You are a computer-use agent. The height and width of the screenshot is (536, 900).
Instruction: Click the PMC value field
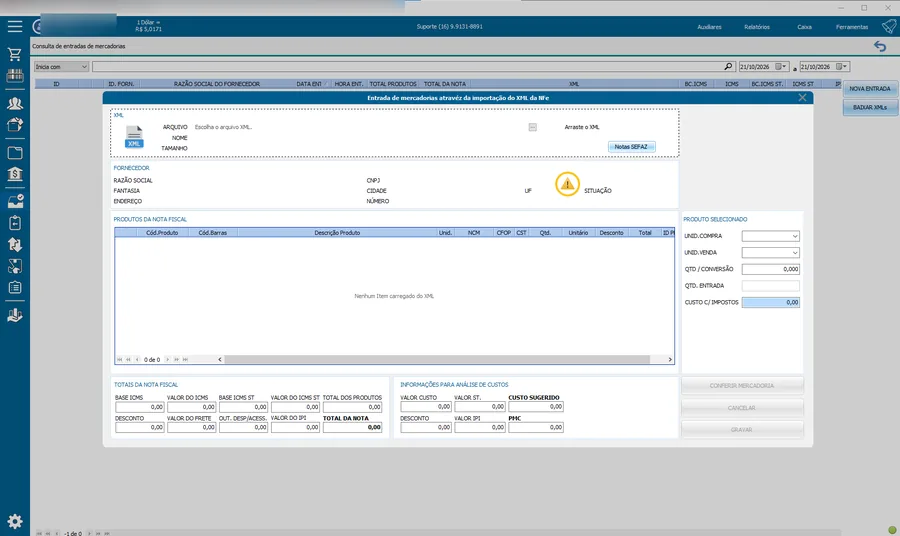(536, 428)
